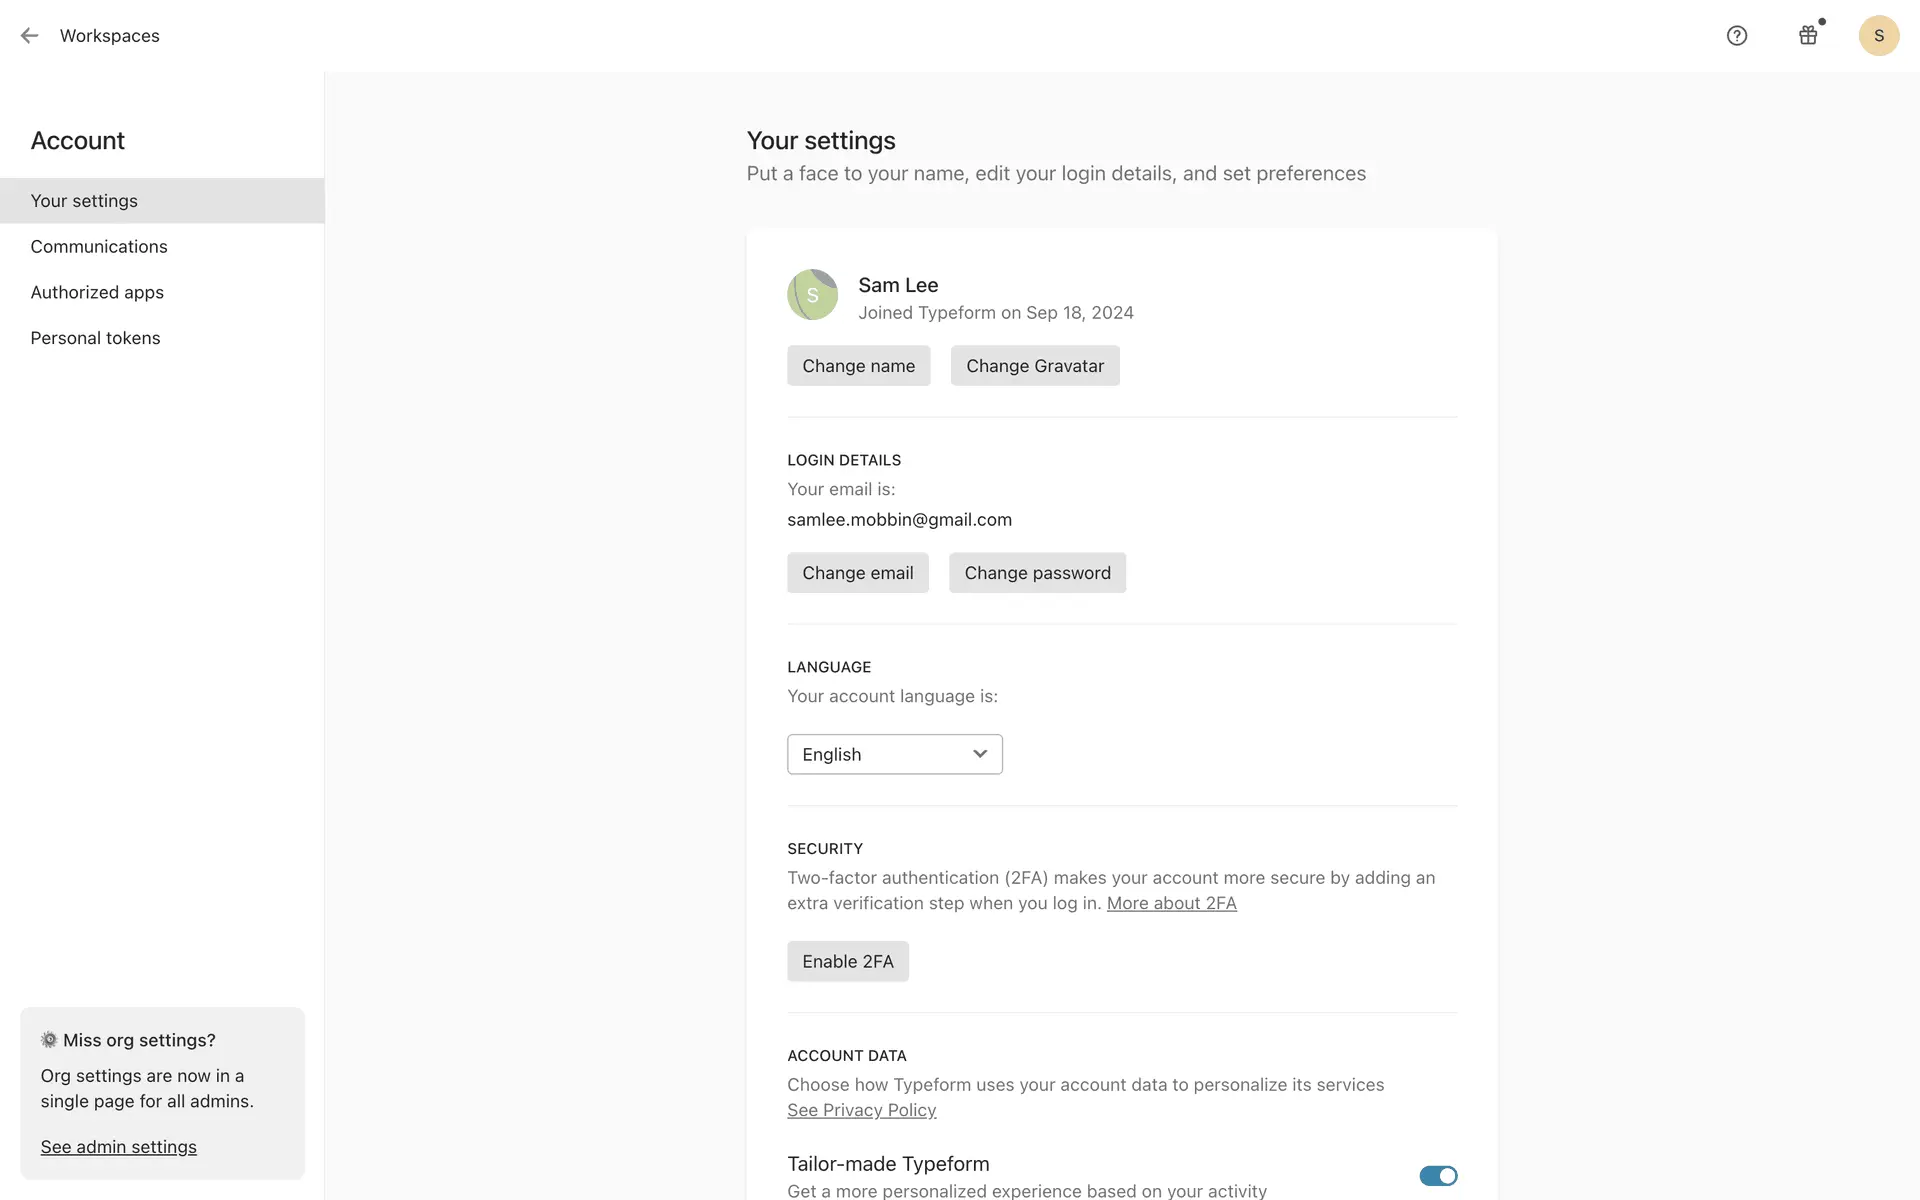Open the More about 2FA link
1920x1200 pixels.
1171,903
